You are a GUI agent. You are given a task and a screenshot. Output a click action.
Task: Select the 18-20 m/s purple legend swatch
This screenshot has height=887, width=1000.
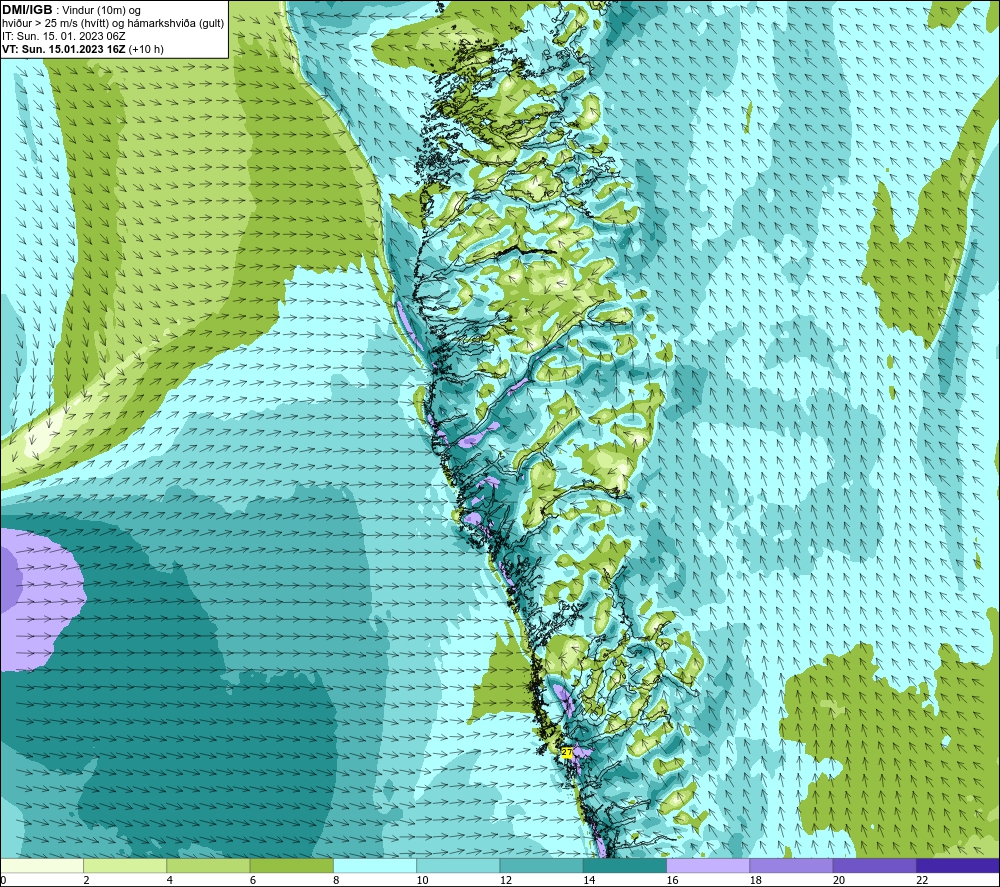tap(791, 866)
